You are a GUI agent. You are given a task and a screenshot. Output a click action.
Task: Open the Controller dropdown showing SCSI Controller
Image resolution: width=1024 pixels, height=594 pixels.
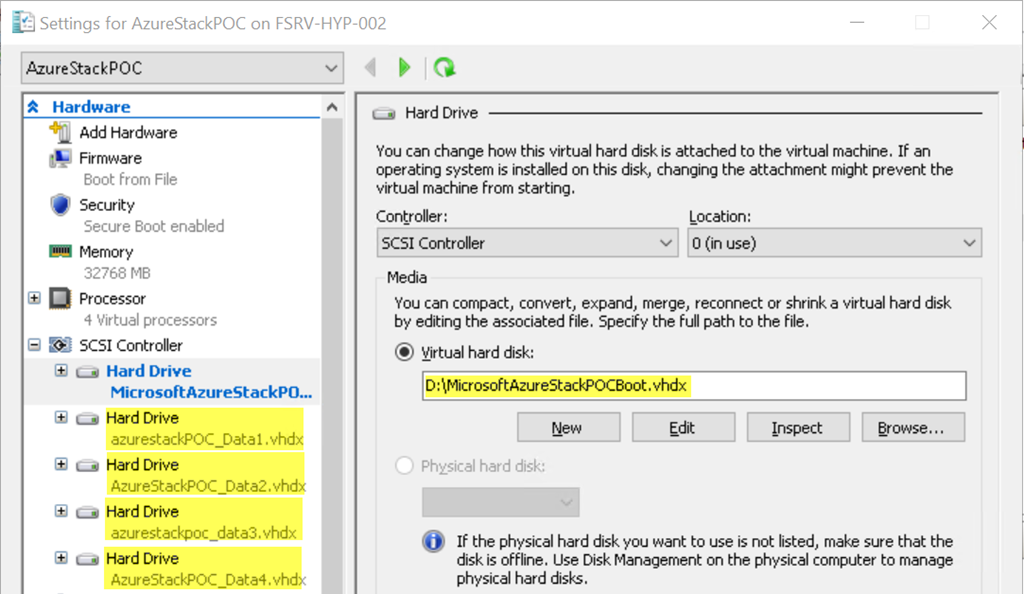[527, 243]
